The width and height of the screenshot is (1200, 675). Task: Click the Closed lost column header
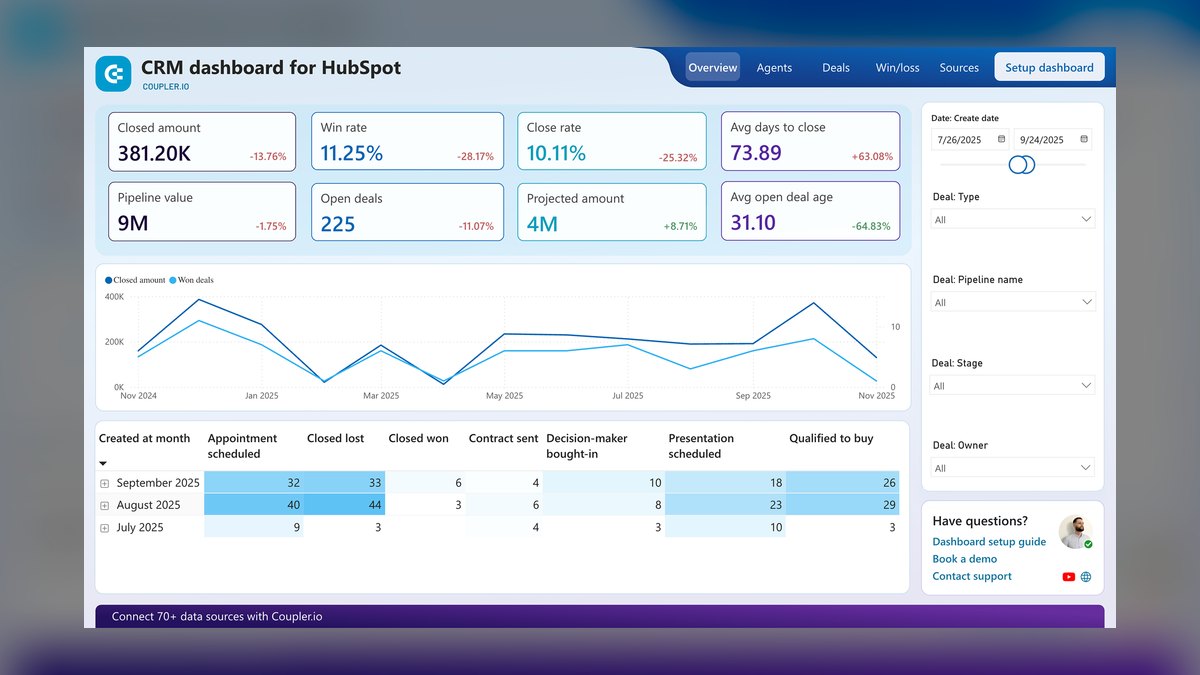(x=336, y=438)
